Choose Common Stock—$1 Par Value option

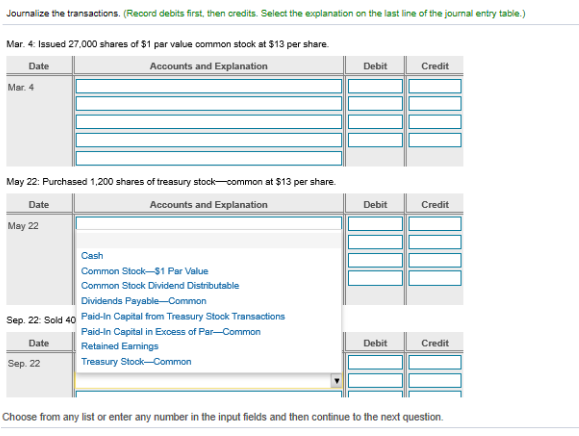coord(145,271)
